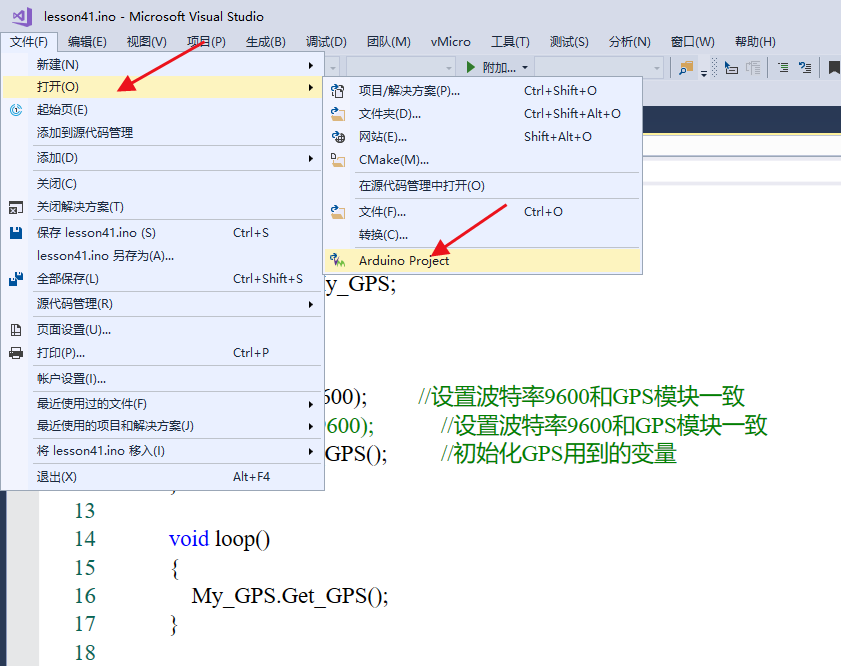The width and height of the screenshot is (841, 666).
Task: Click the CMake folder icon
Action: (338, 160)
